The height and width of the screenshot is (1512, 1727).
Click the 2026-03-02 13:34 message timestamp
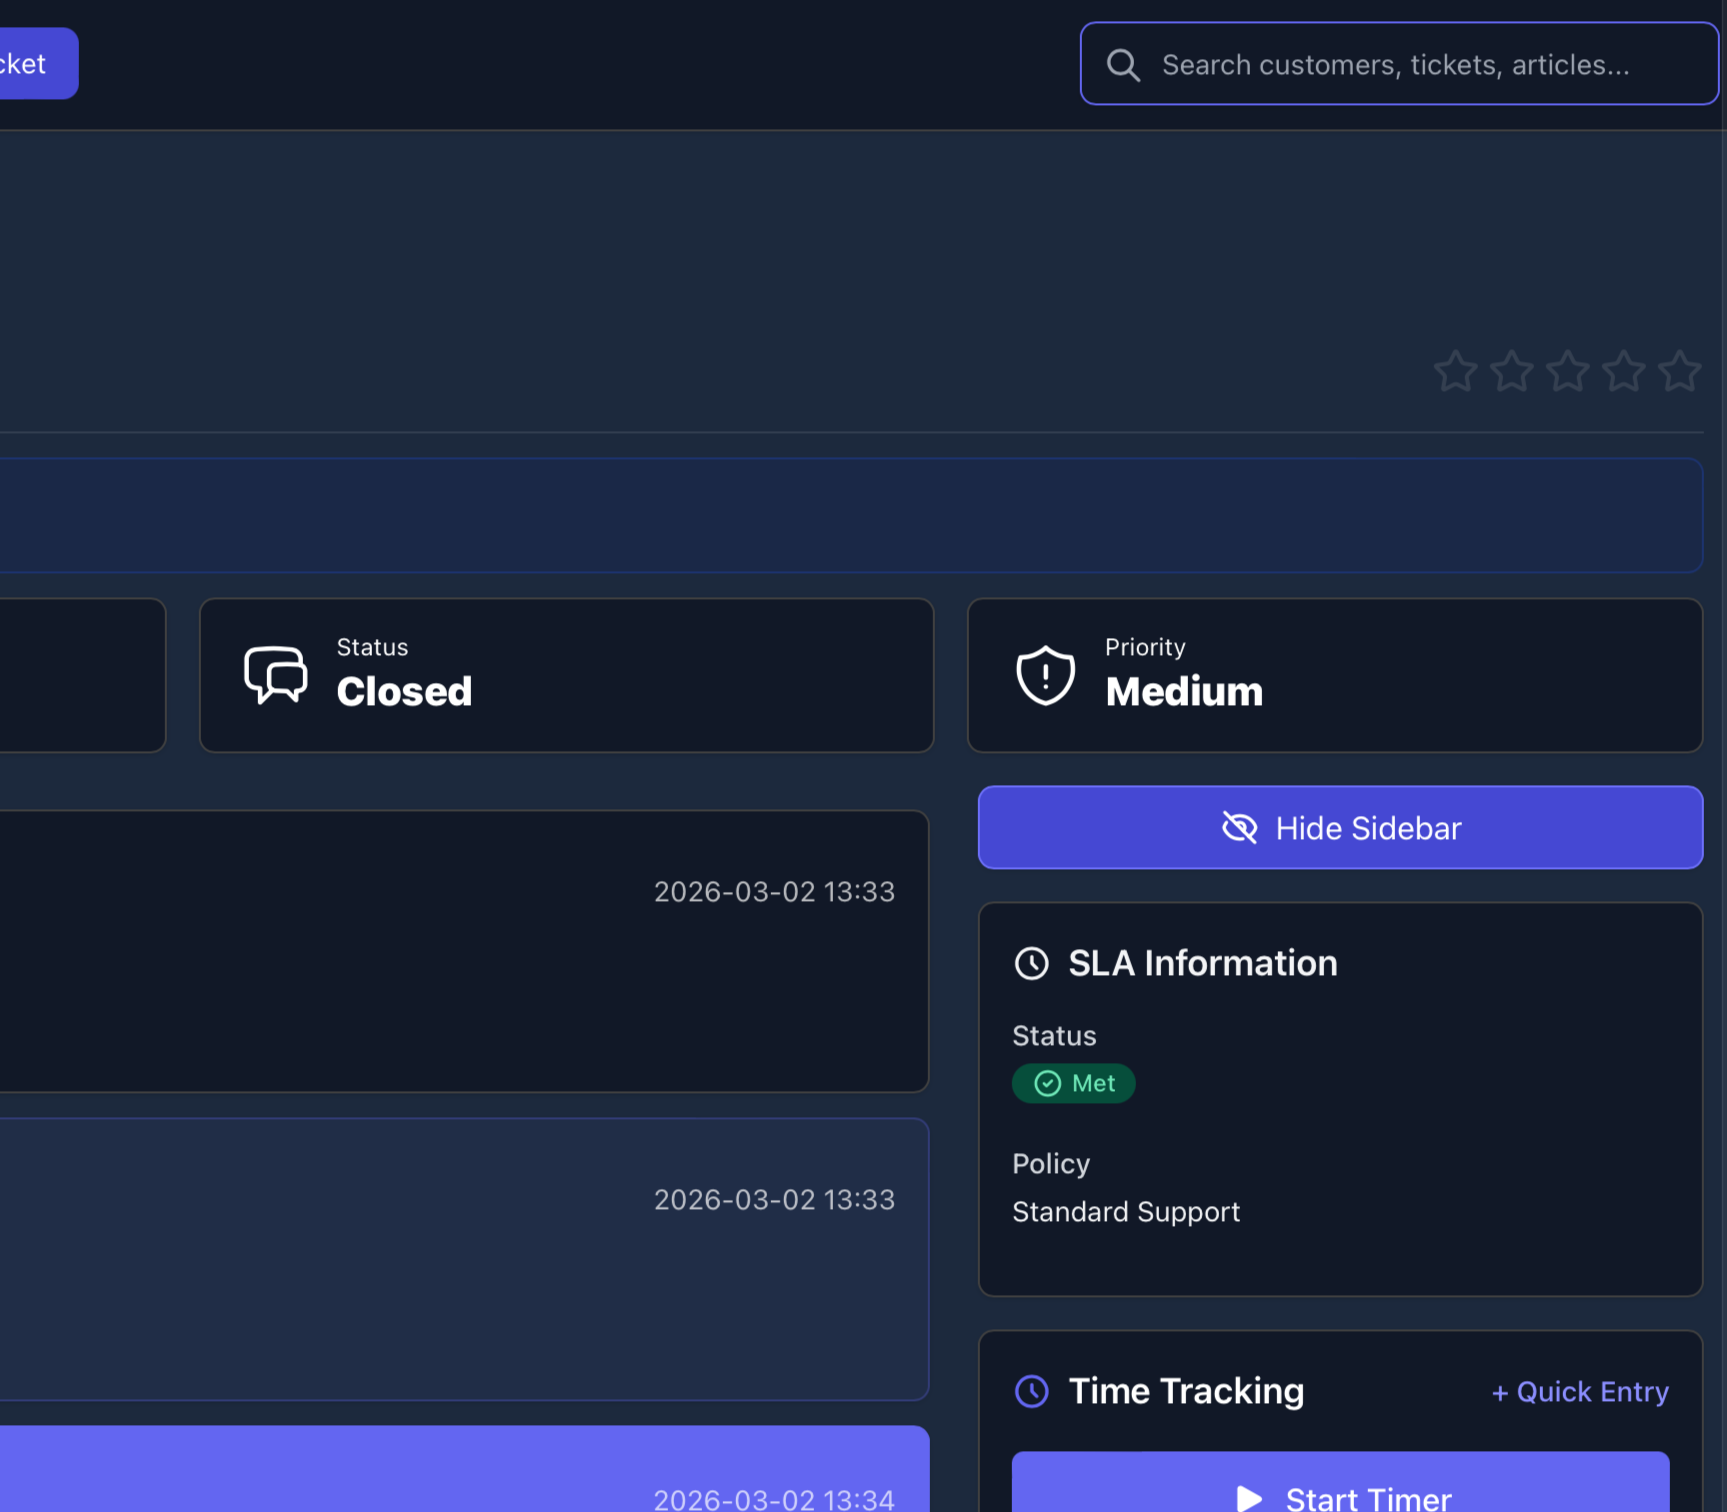click(774, 1498)
